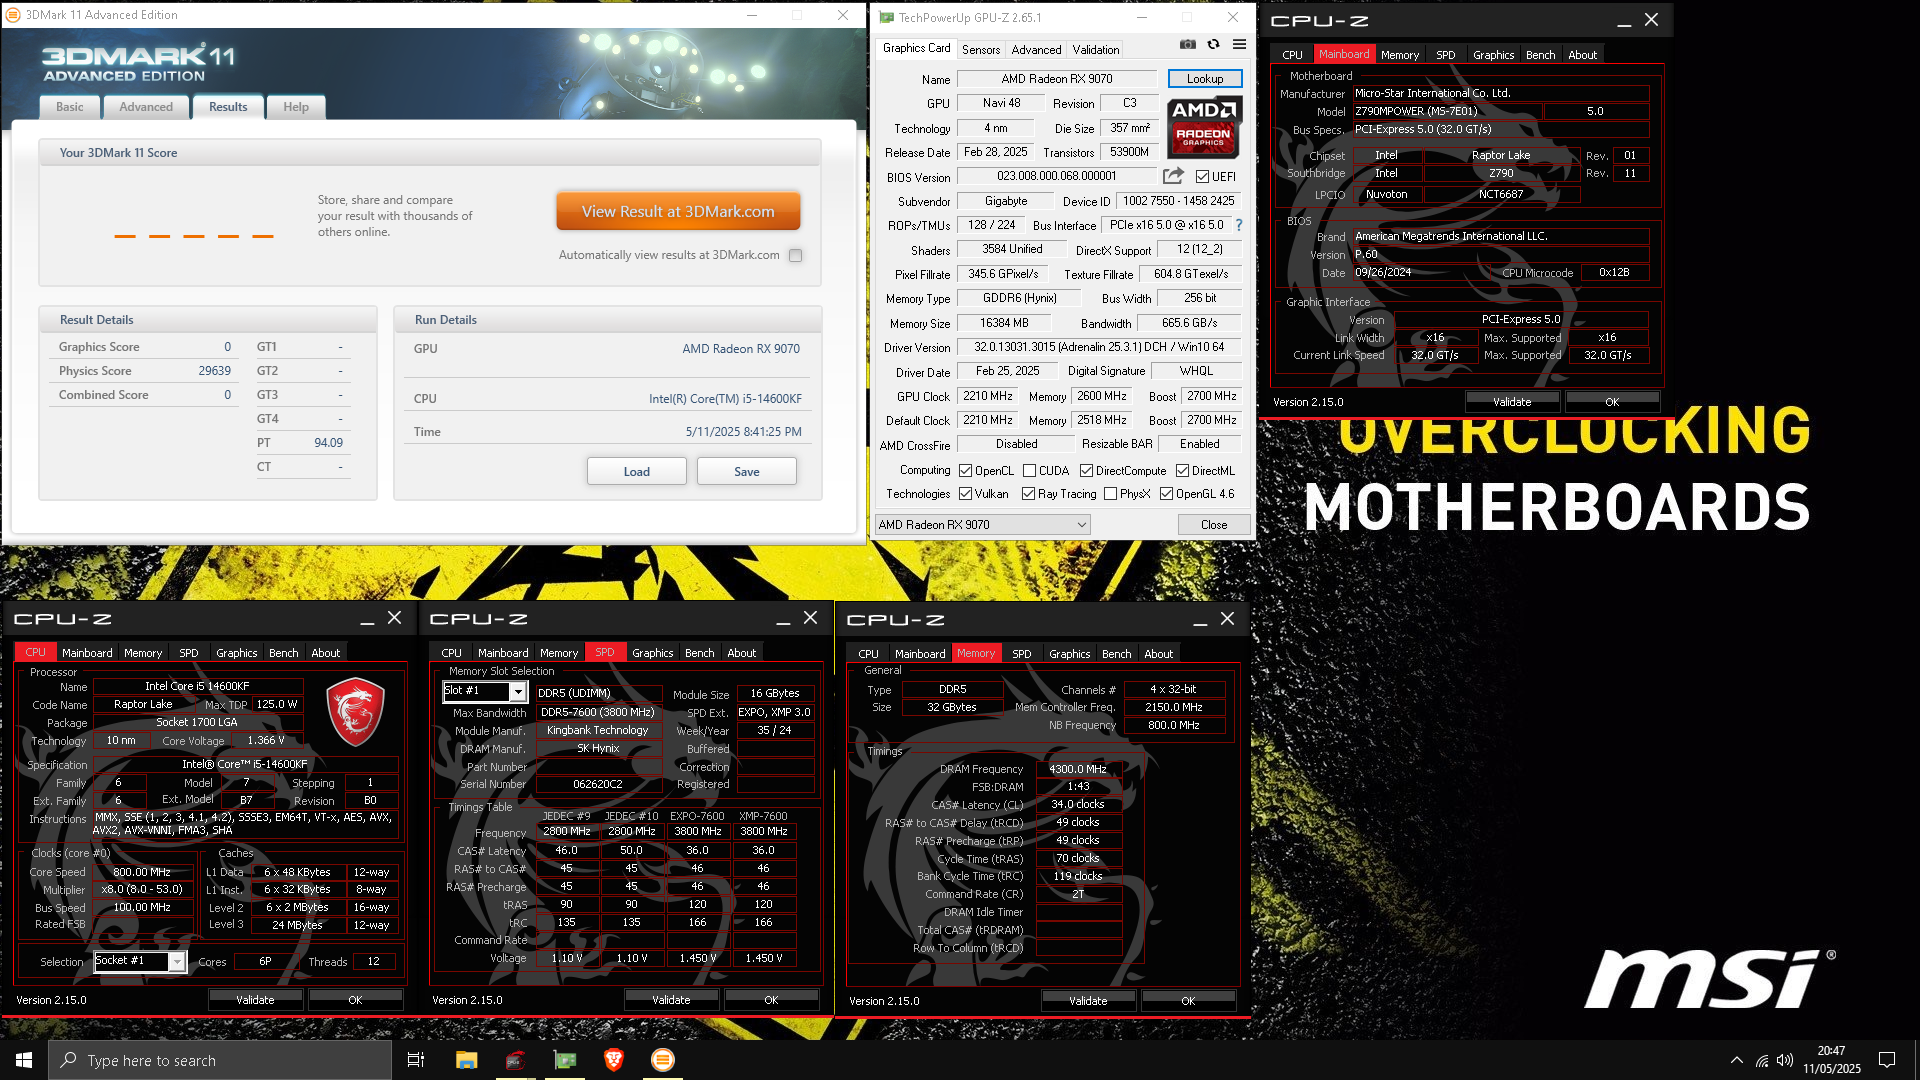Screen dimensions: 1920x1080
Task: Toggle the CUDA checkbox
Action: point(1029,471)
